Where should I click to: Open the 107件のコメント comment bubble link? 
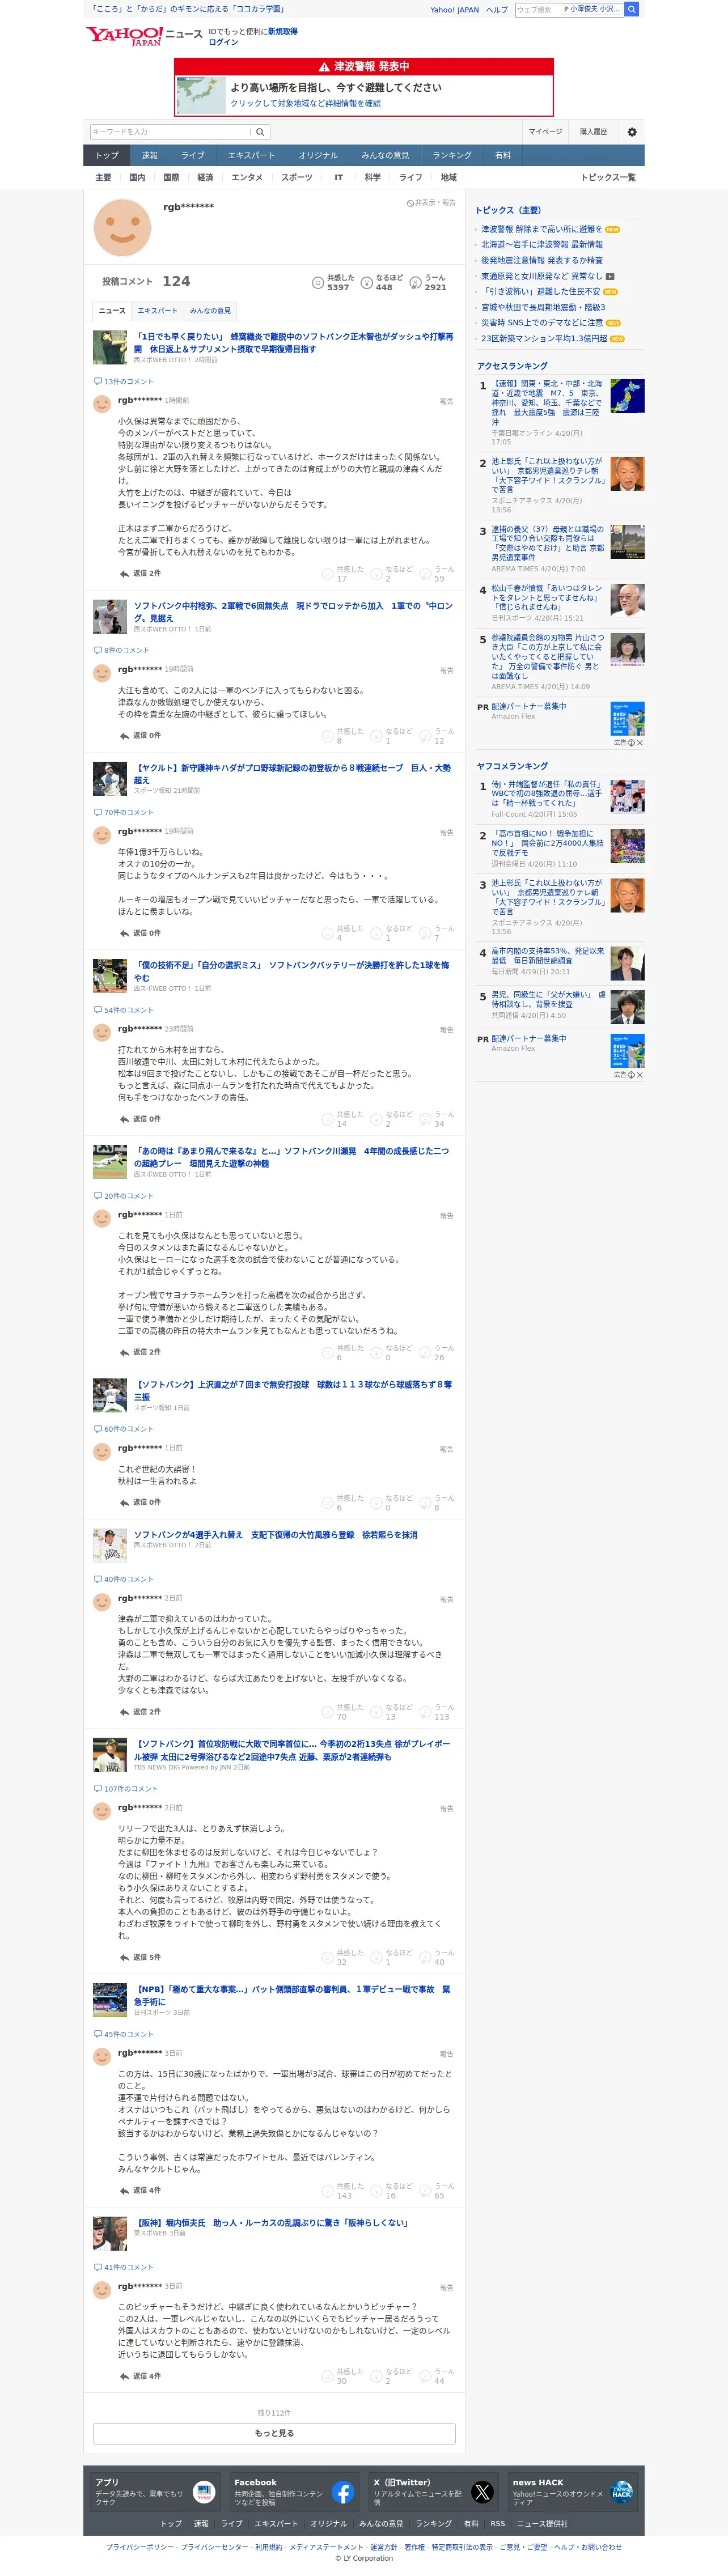tap(125, 1788)
